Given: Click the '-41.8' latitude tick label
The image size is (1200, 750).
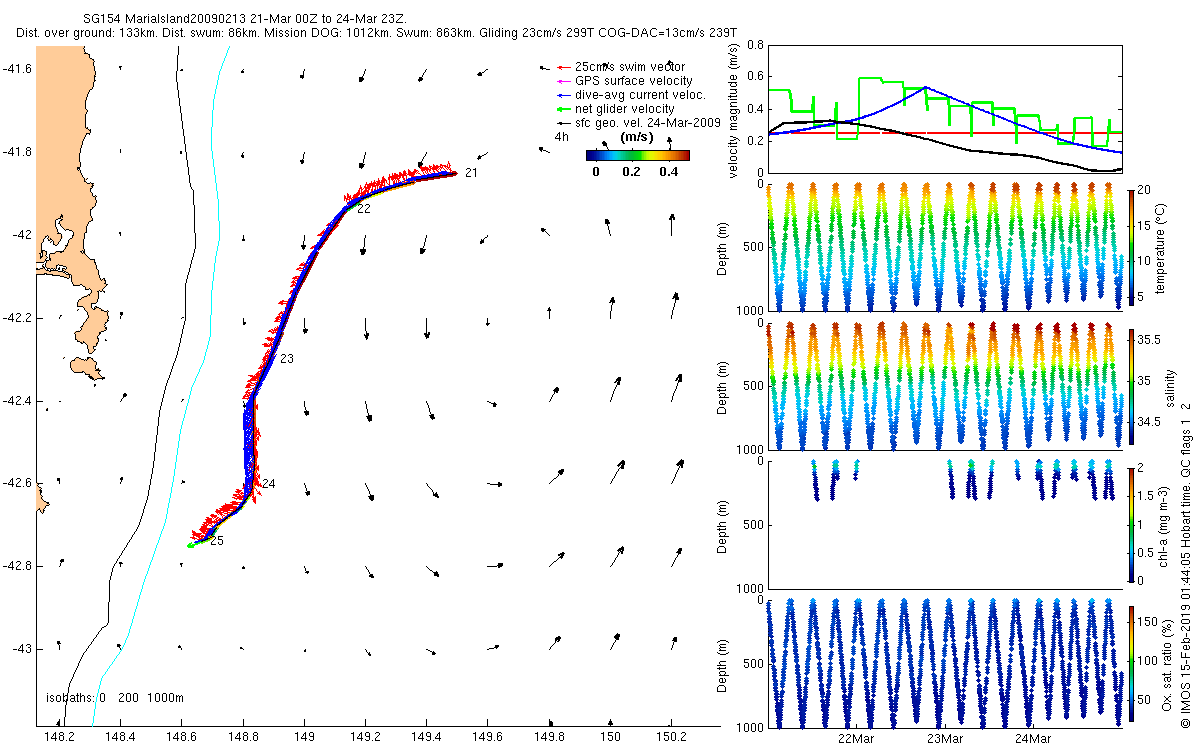Looking at the screenshot, I should [17, 152].
